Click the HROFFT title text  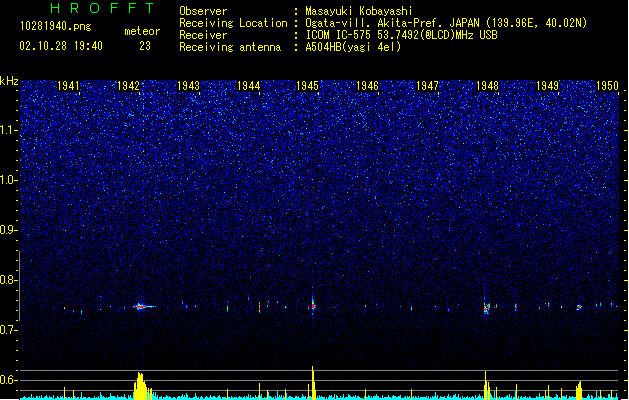tap(103, 8)
